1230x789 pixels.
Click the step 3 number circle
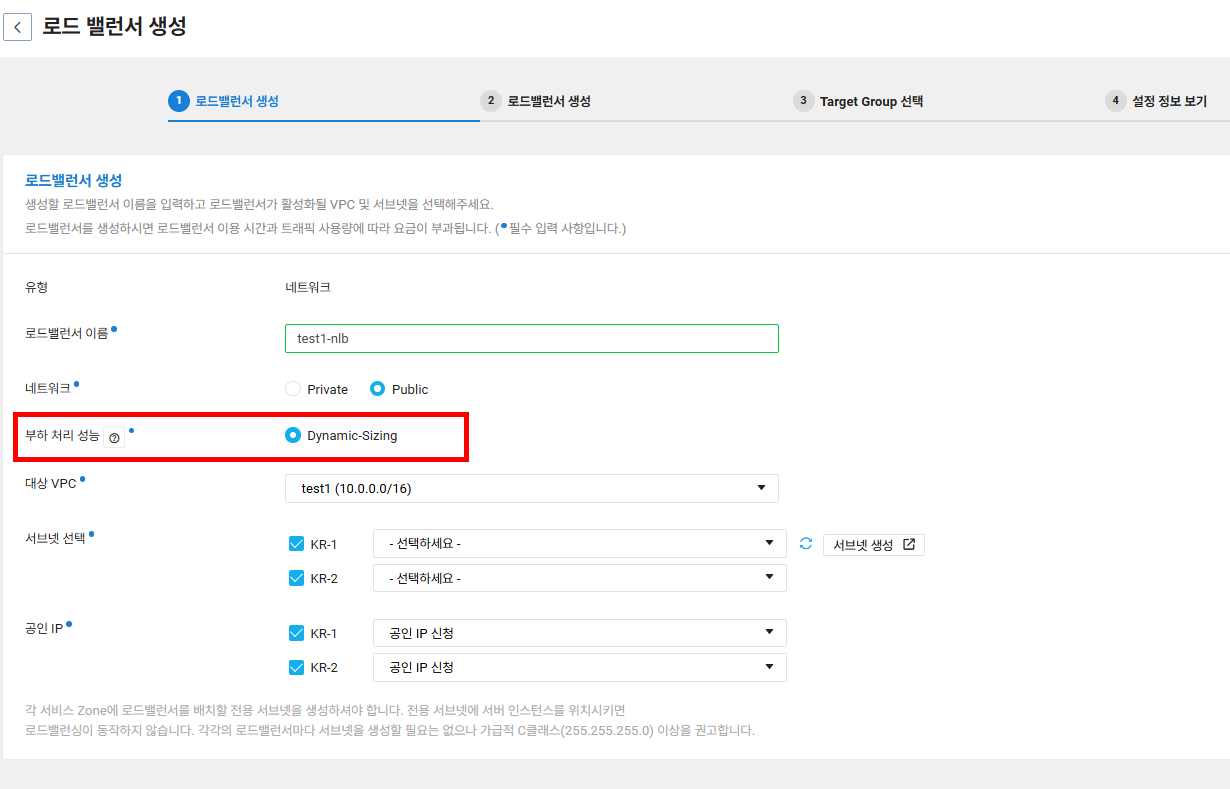pos(803,101)
